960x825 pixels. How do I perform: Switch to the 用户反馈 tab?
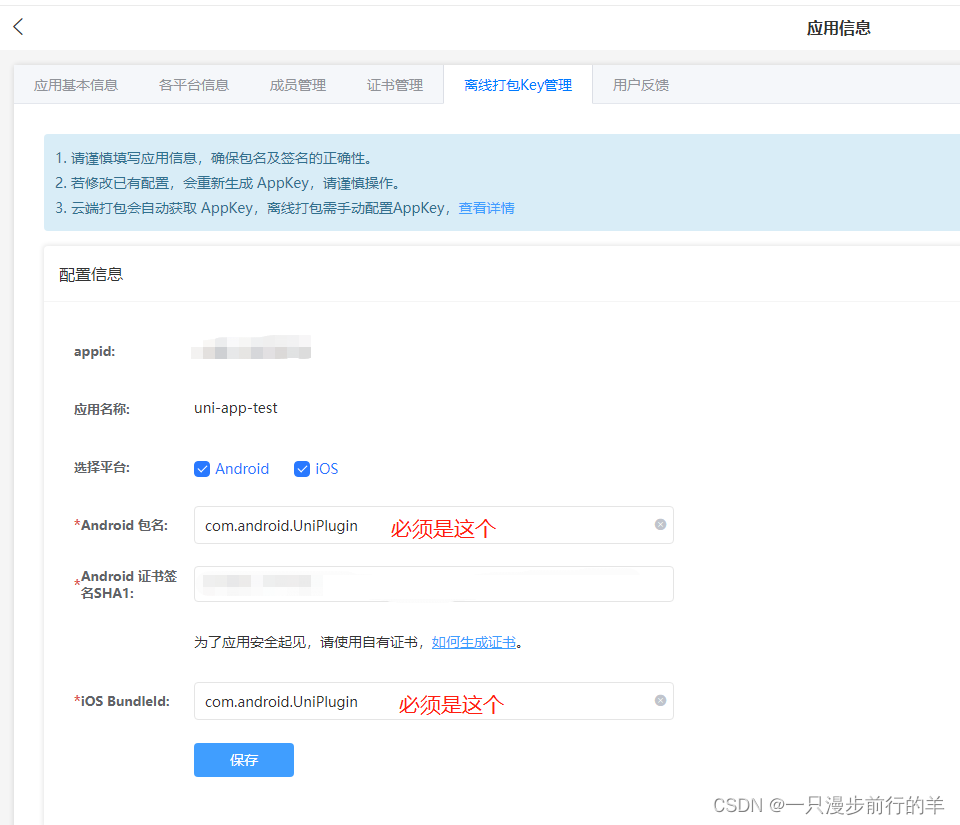[641, 85]
